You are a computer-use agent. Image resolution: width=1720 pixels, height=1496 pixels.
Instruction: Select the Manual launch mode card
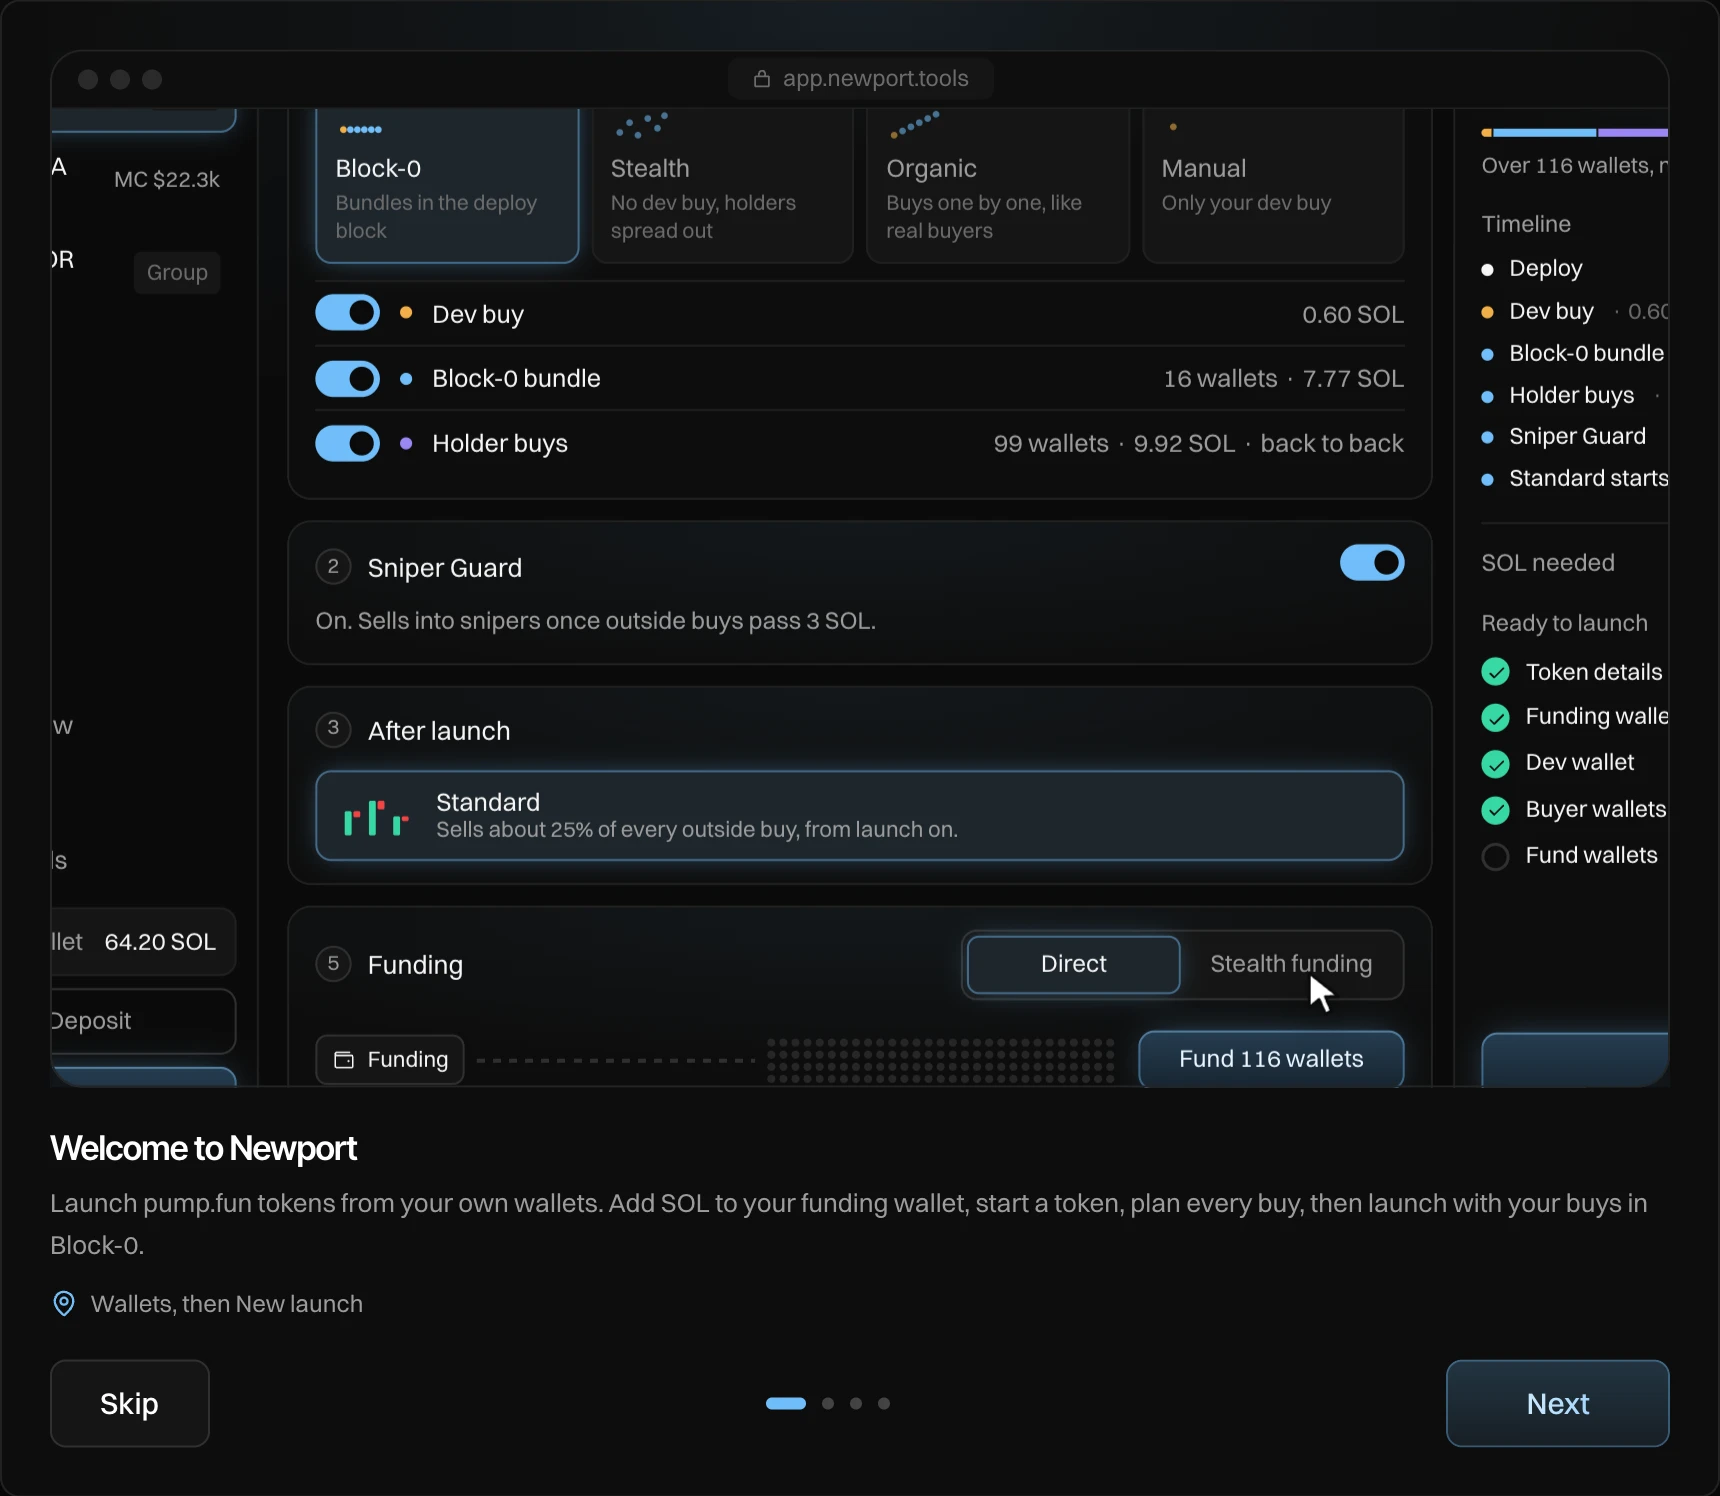pos(1273,186)
